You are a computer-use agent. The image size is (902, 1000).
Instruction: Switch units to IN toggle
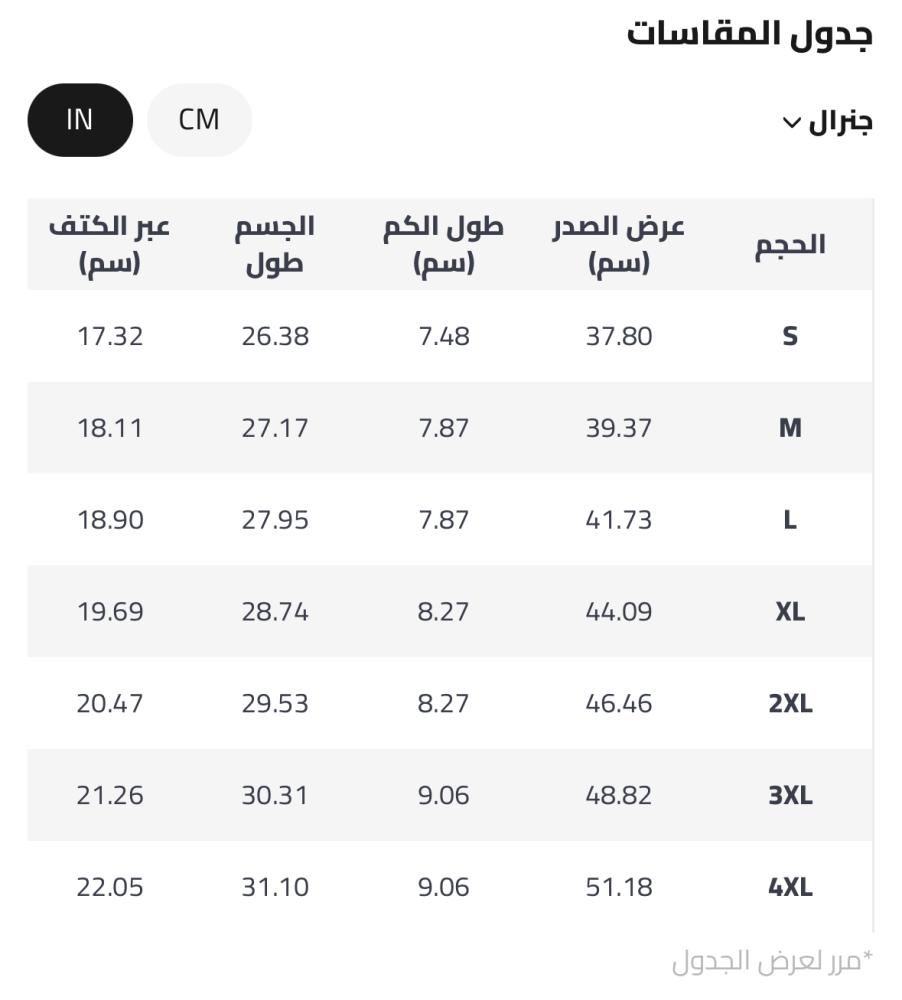80,120
